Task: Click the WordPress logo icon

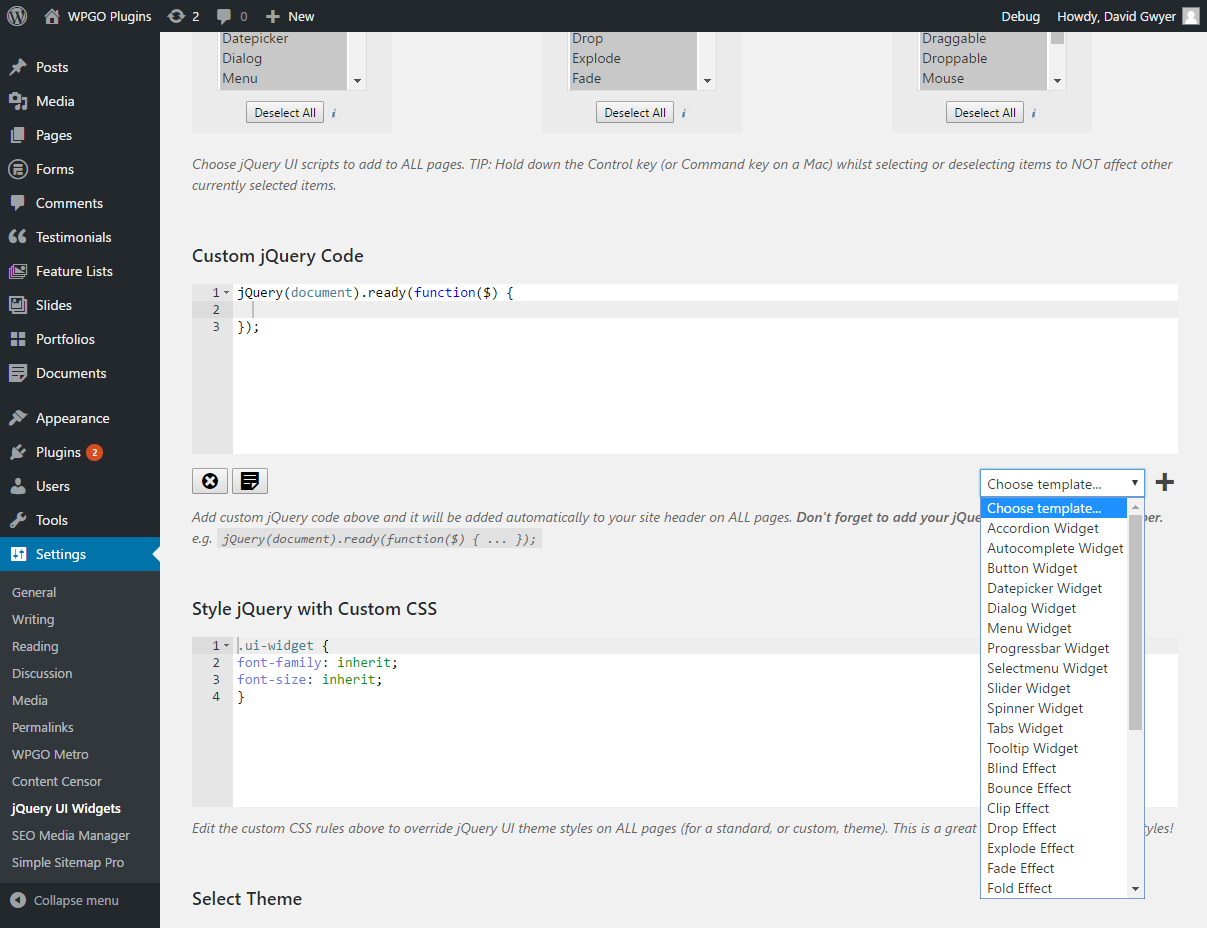Action: pos(16,16)
